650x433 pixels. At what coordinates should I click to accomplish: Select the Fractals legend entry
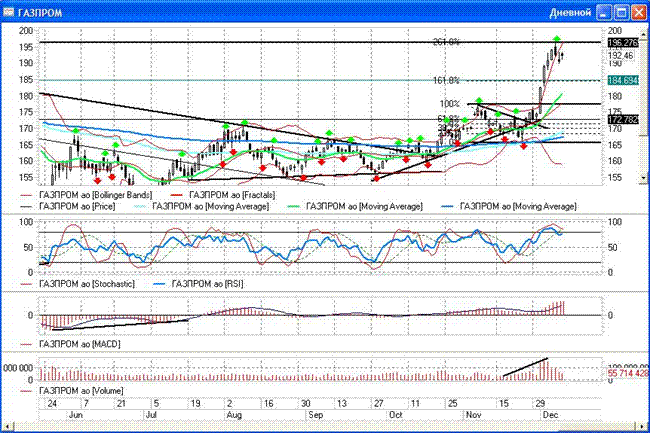[223, 195]
